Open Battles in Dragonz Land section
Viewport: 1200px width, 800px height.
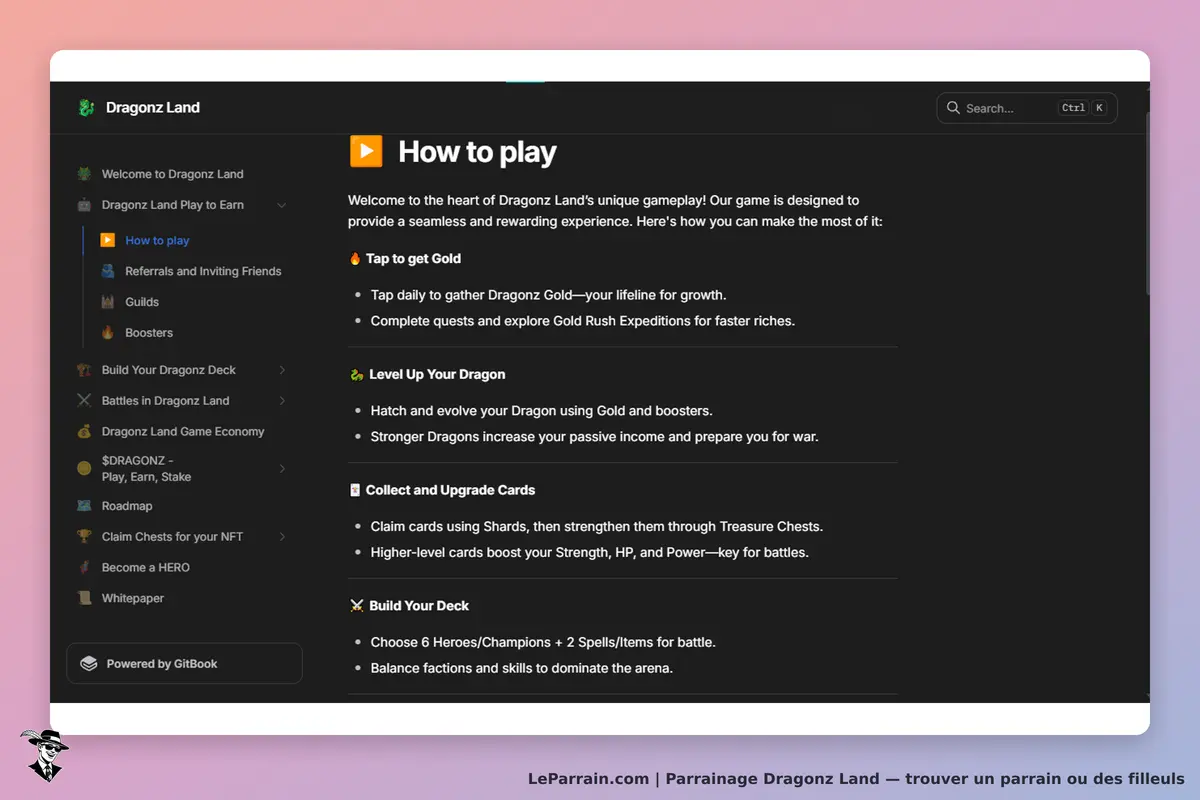(165, 401)
